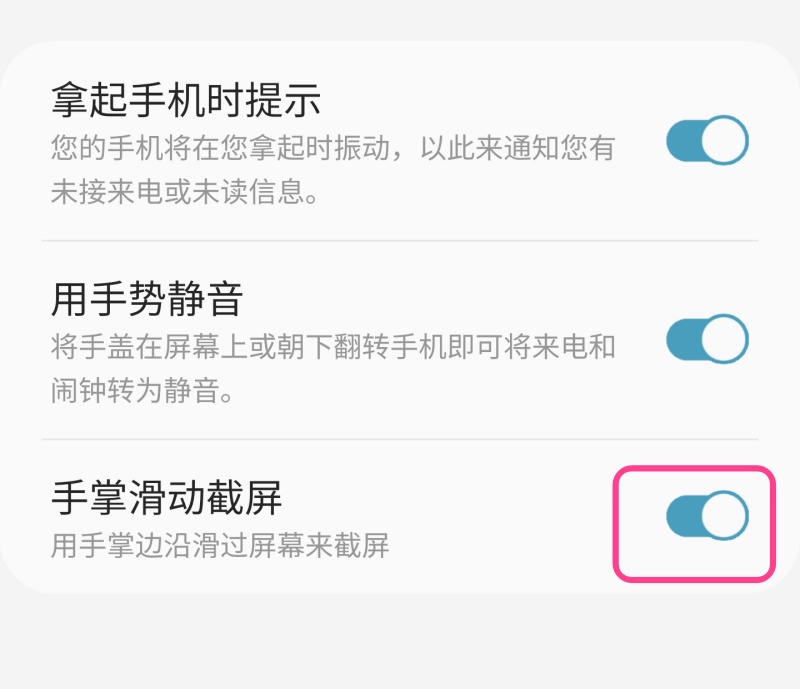The image size is (800, 689).
Task: Click the 未接来电或未读信息 description line
Action: pyautogui.click(x=186, y=193)
